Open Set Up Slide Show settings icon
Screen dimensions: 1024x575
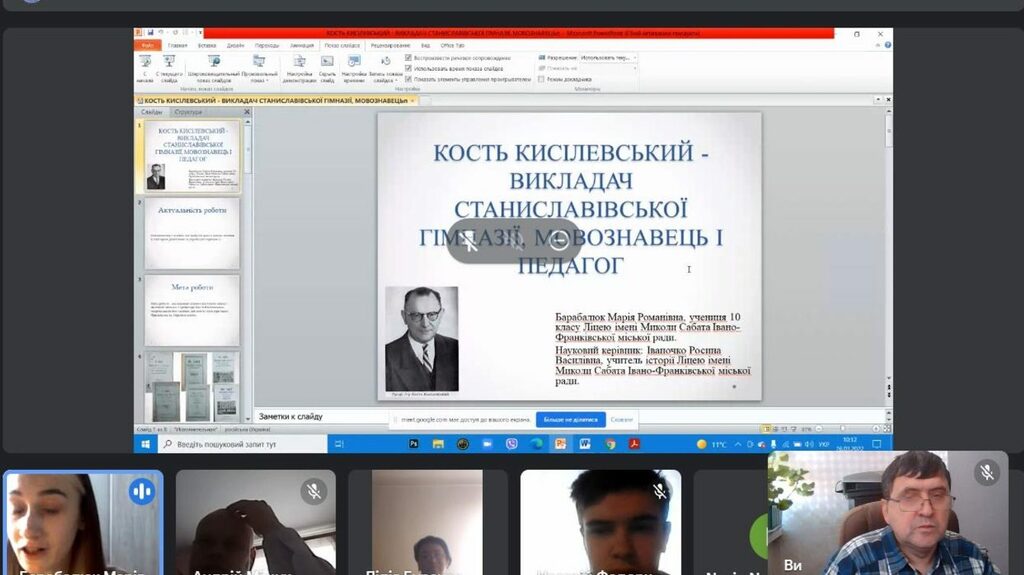[299, 63]
